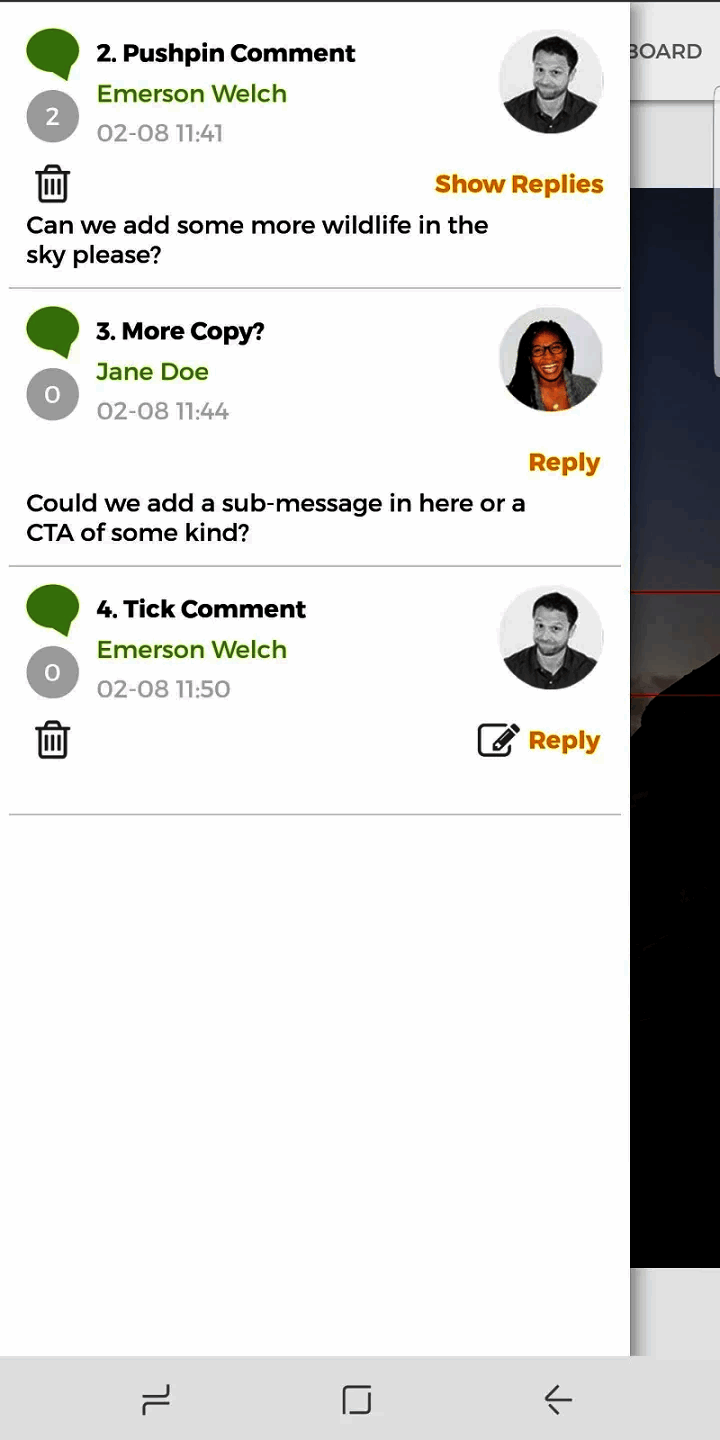
Task: Open Emerson Welch's avatar on Tick Comment
Action: coord(551,637)
